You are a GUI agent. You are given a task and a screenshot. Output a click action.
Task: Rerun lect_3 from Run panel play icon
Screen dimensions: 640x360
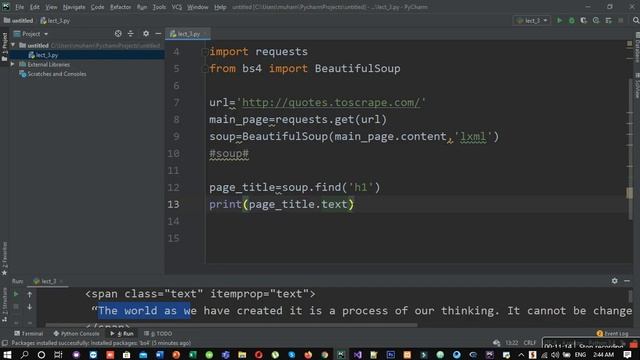[16, 294]
